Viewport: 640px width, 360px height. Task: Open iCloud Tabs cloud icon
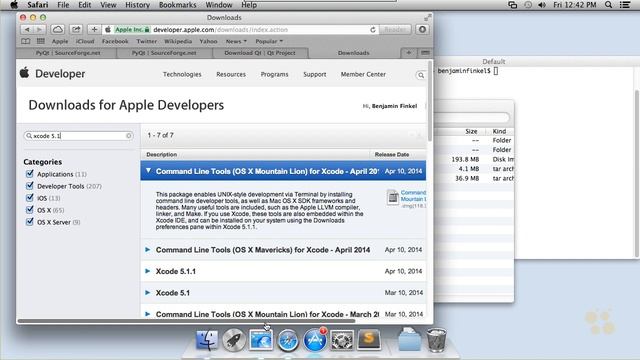58,29
